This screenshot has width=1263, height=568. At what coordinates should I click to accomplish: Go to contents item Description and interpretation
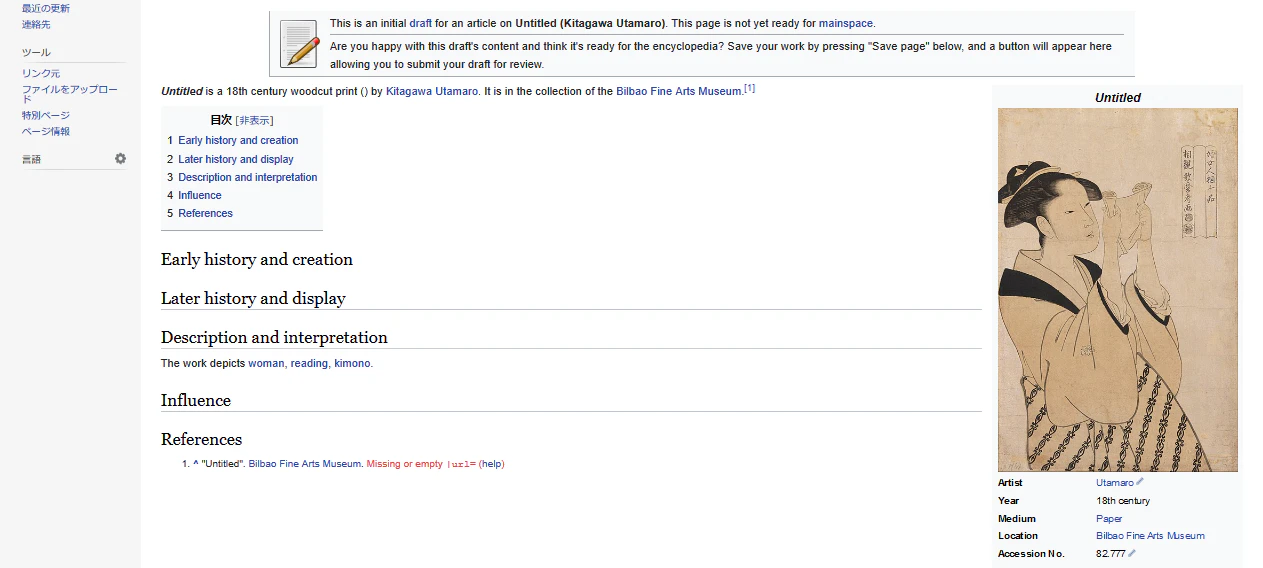[248, 177]
